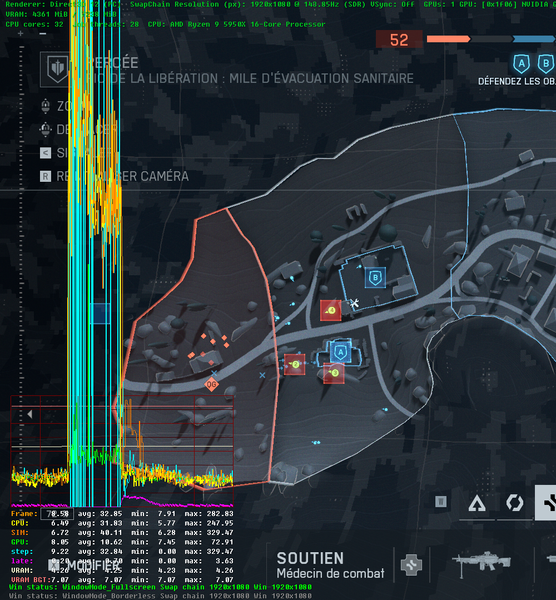Click the objective B shield in top-right header
This screenshot has height=600, width=556.
[546, 64]
